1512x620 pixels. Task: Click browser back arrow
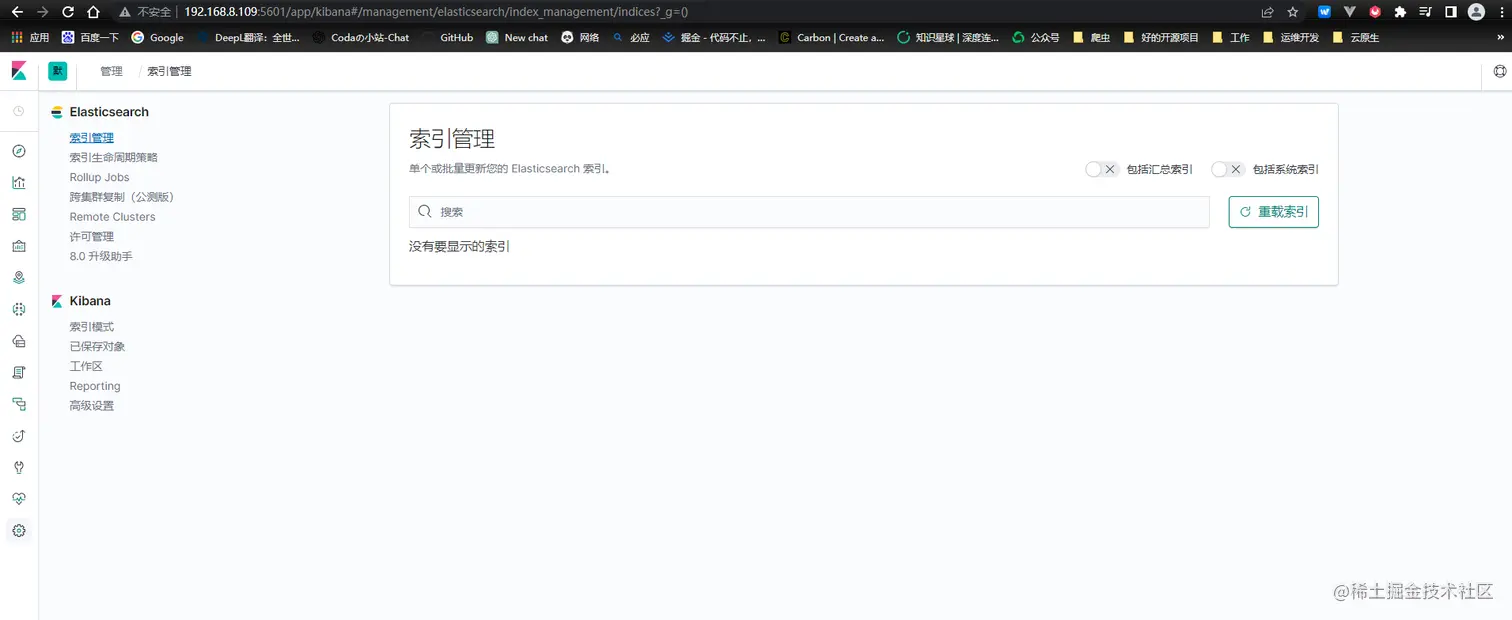pos(16,12)
